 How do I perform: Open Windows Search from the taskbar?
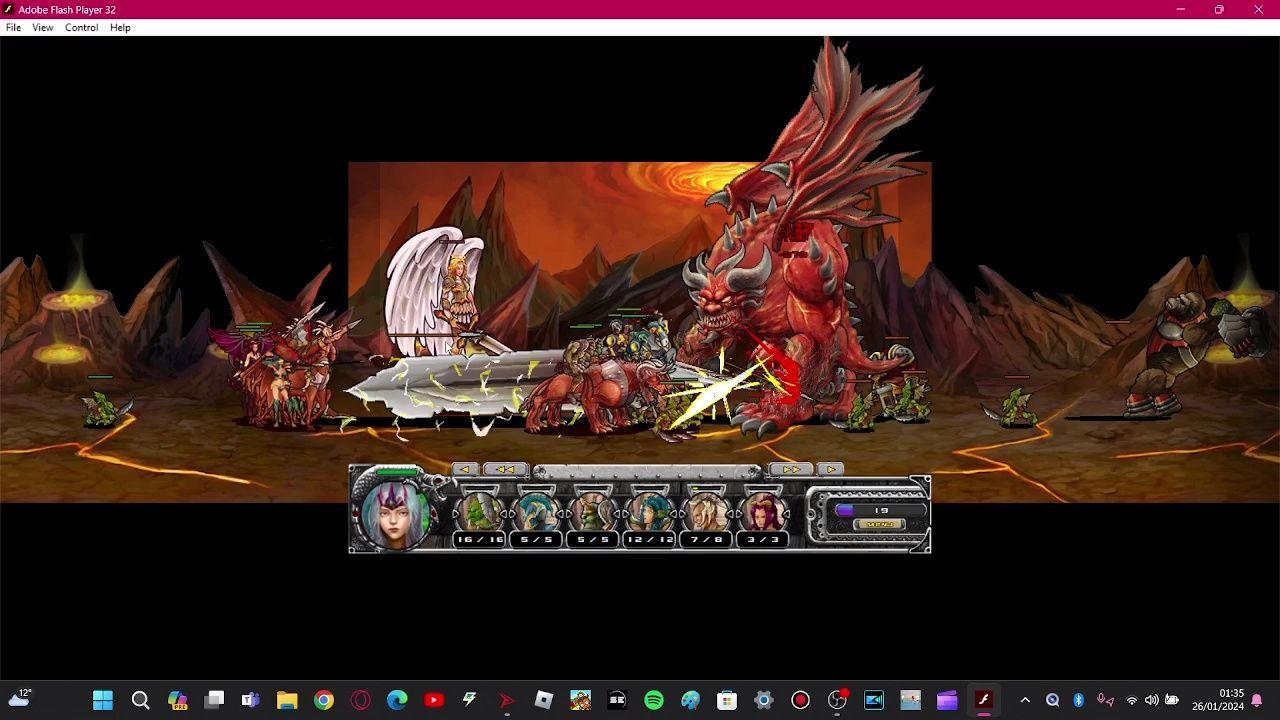[x=141, y=700]
